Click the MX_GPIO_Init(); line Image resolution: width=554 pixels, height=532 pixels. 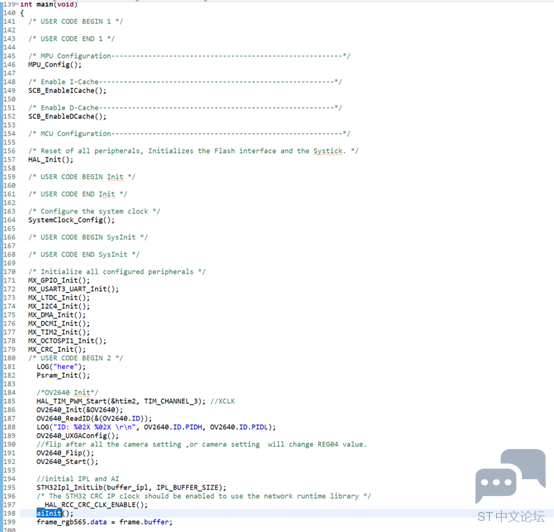tap(59, 280)
